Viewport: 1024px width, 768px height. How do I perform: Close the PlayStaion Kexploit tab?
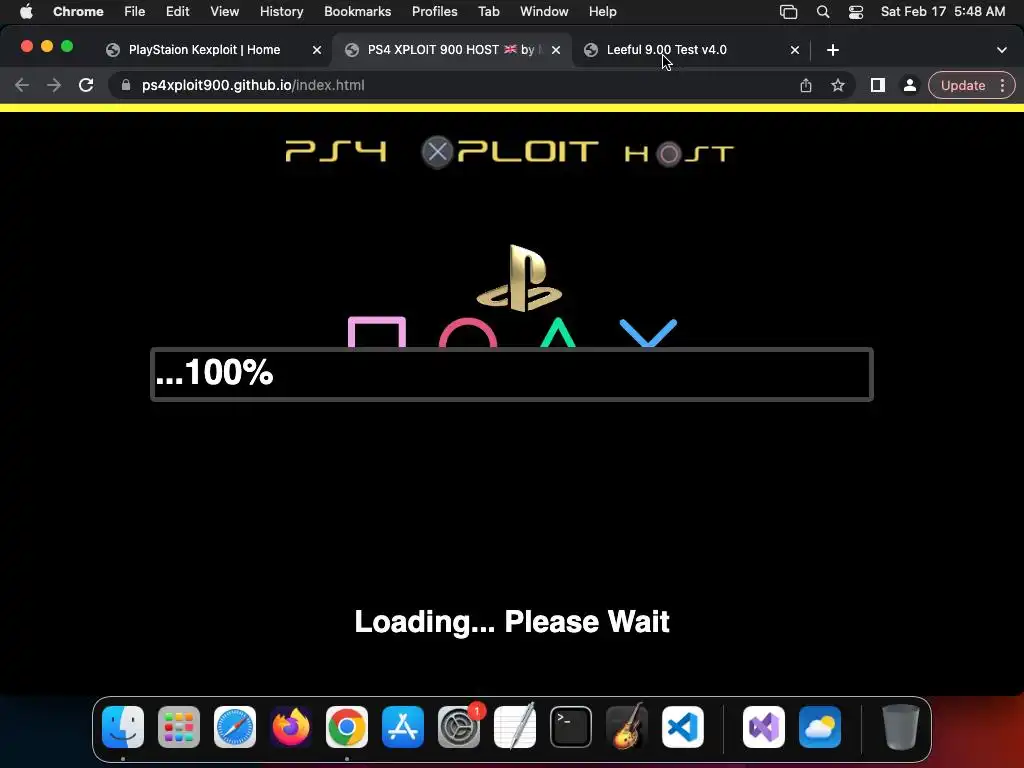pyautogui.click(x=317, y=50)
